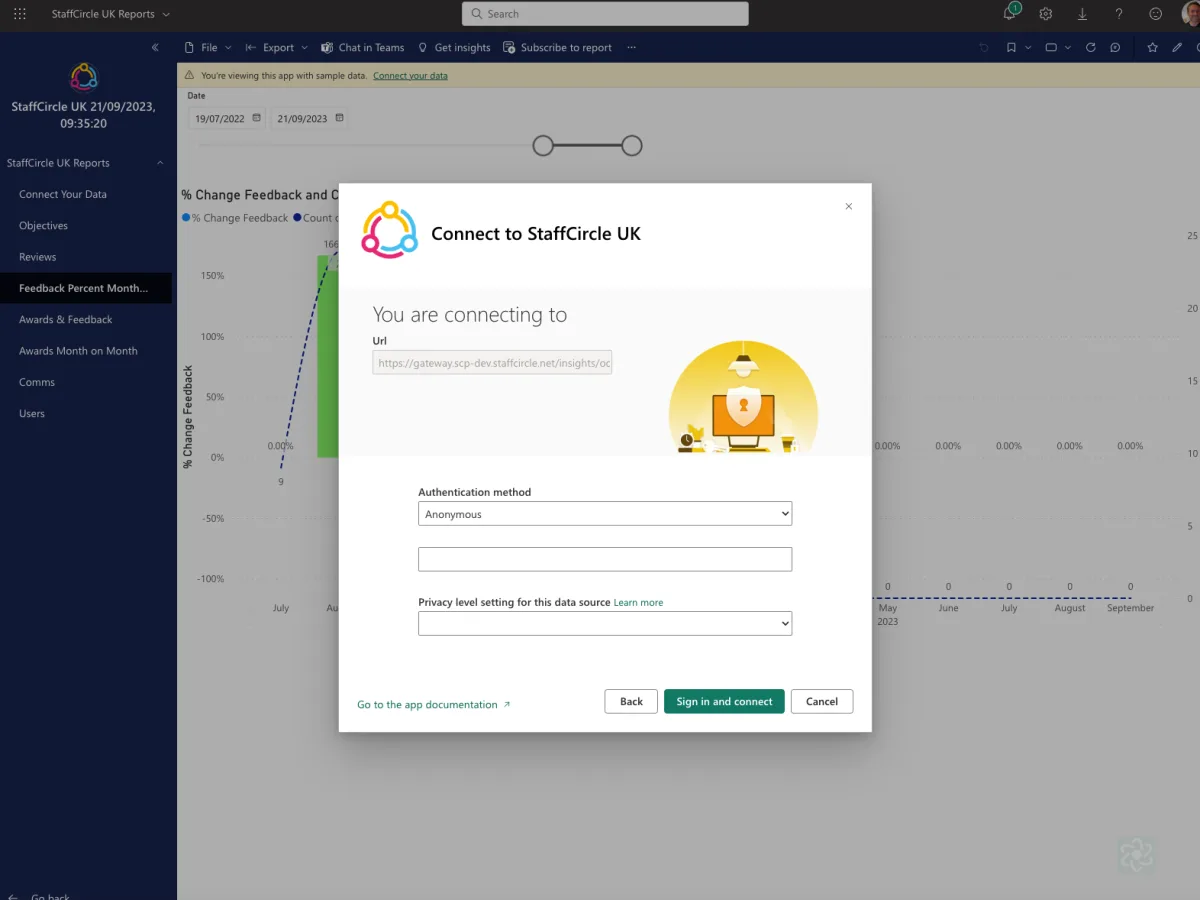Click Get insights
Viewport: 1200px width, 900px height.
tap(454, 47)
